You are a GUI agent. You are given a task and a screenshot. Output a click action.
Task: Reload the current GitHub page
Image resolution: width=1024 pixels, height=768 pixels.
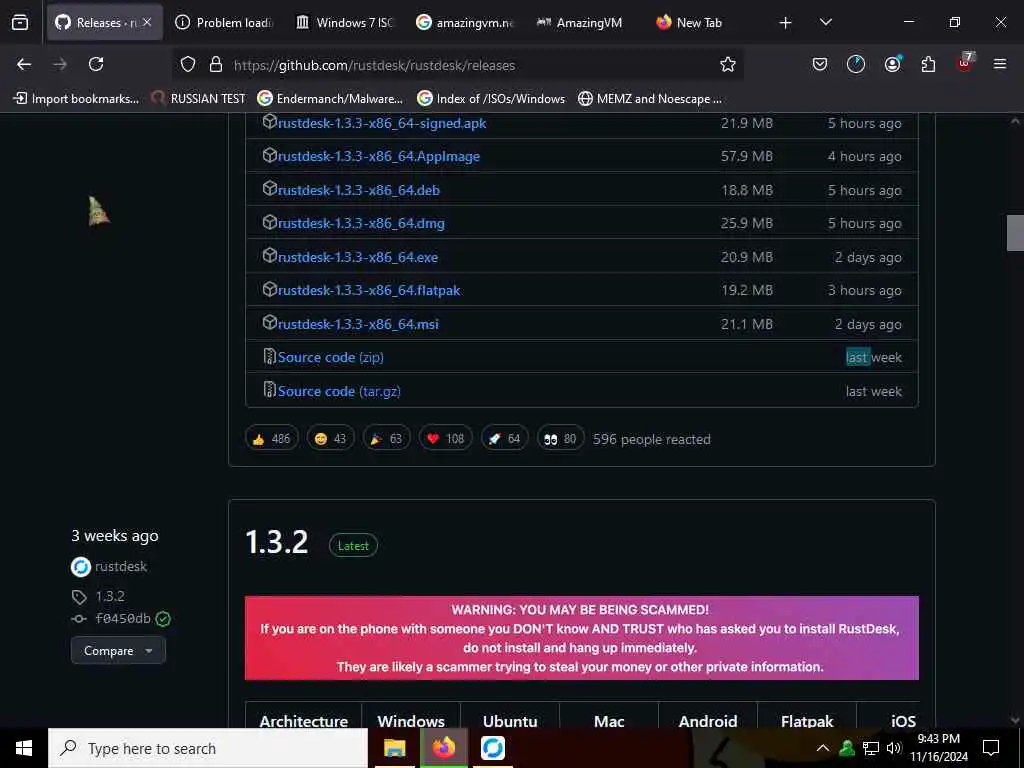(96, 64)
